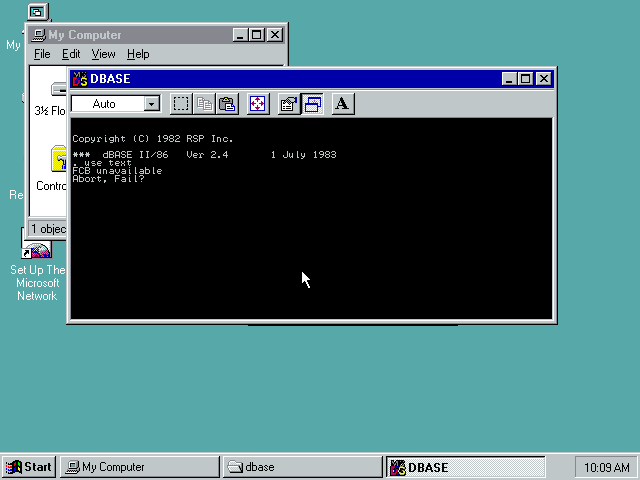Close the My Computer window
The image size is (640, 480).
coord(275,35)
